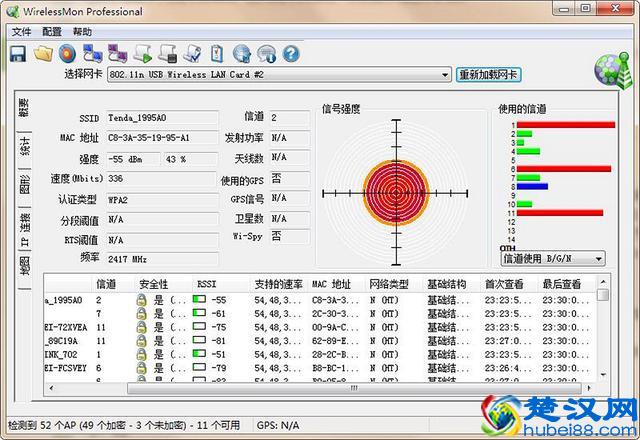Click the blue floppy disk save icon
The height and width of the screenshot is (440, 640).
coord(18,54)
